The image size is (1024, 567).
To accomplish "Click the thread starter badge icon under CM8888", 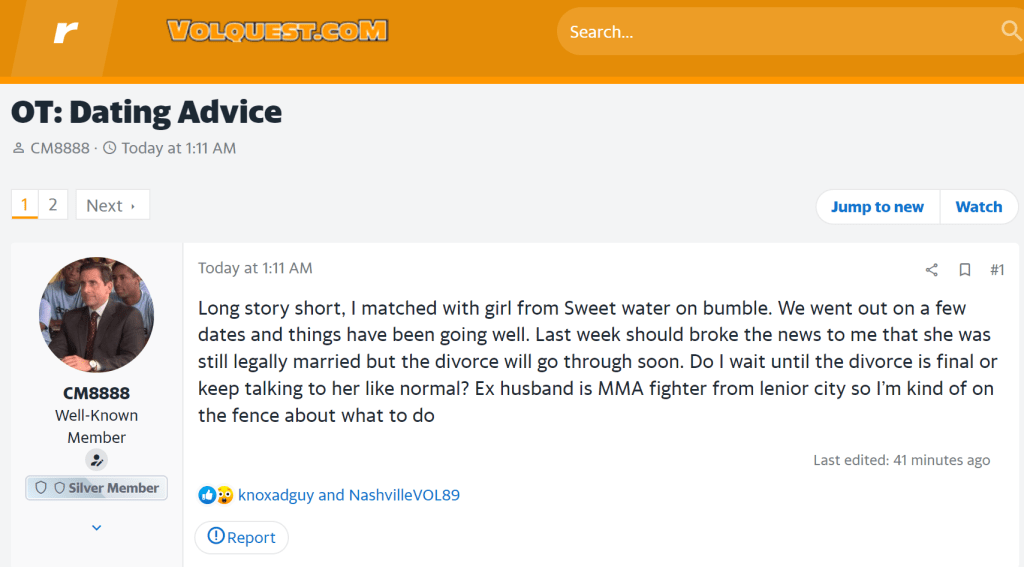I will click(96, 460).
